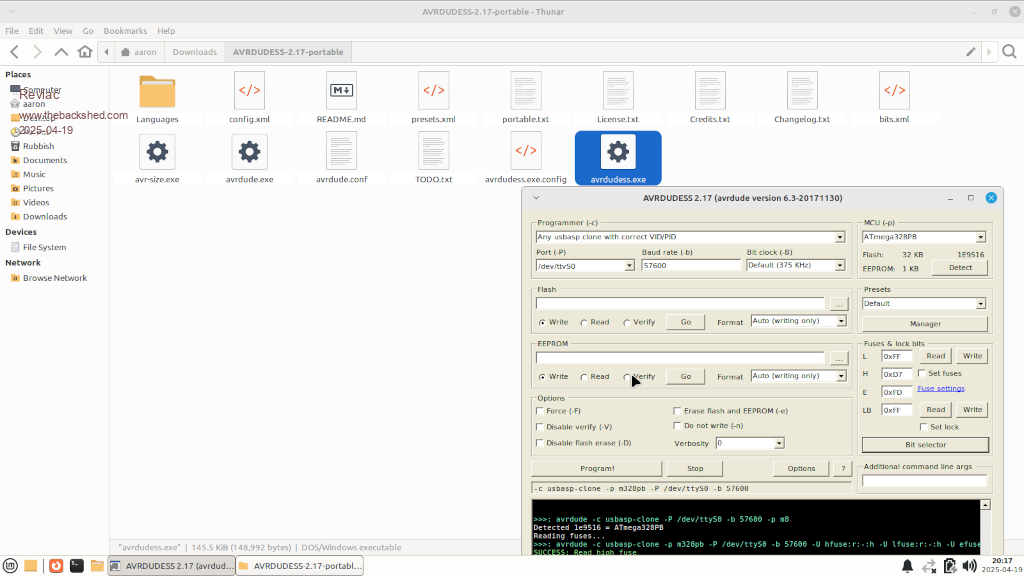1024x576 pixels.
Task: Select the avr-size.exe executable icon
Action: coord(157,152)
